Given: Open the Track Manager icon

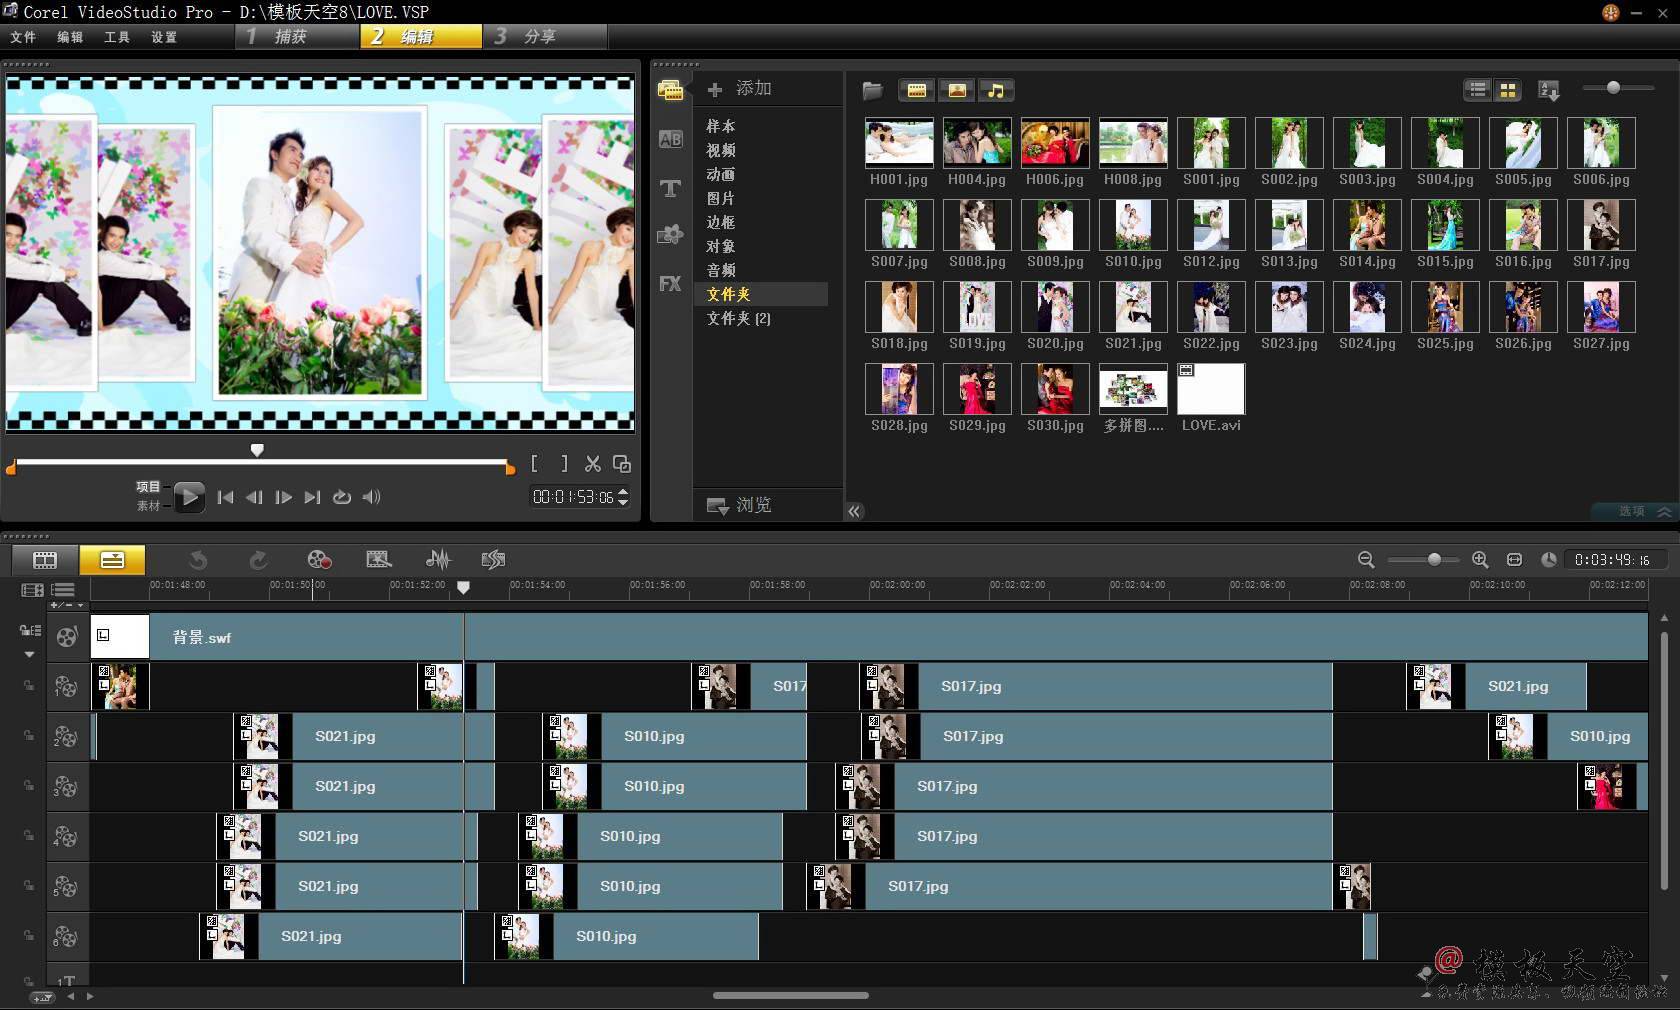Looking at the screenshot, I should point(63,590).
